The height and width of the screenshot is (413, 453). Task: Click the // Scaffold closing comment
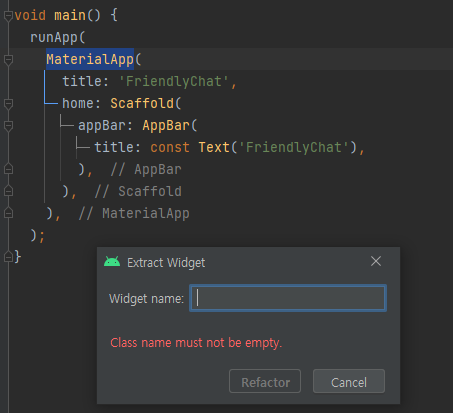click(138, 191)
